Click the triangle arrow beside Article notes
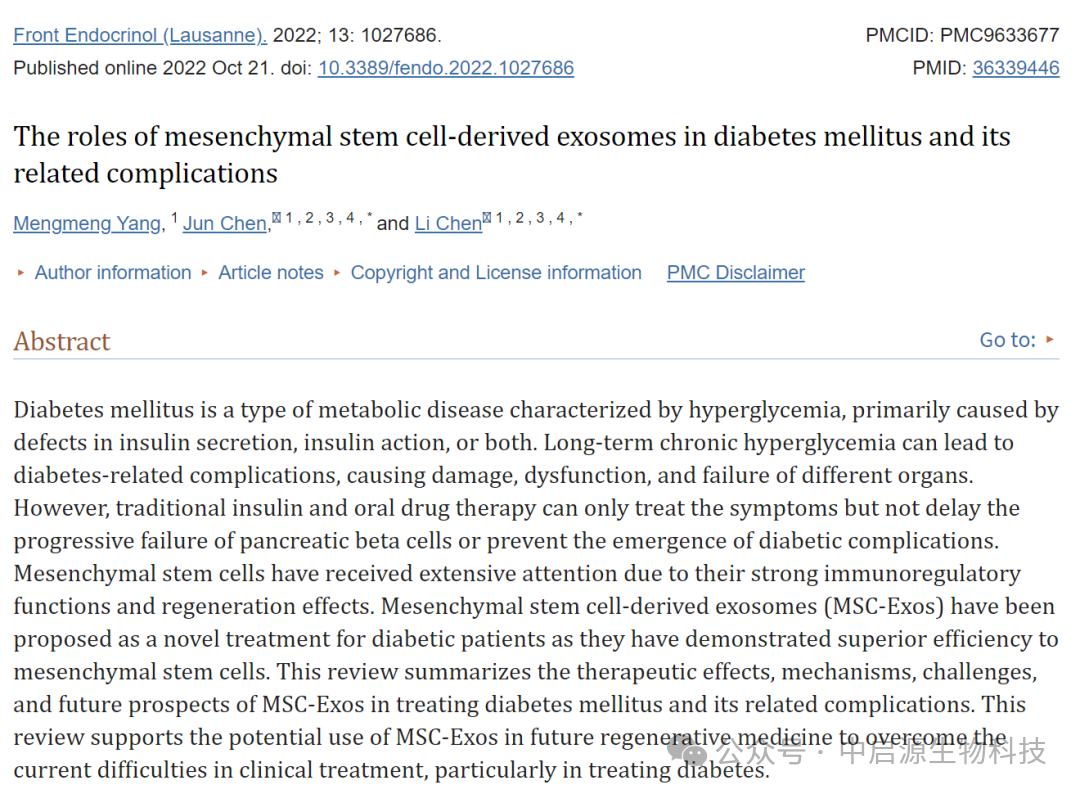 (205, 273)
